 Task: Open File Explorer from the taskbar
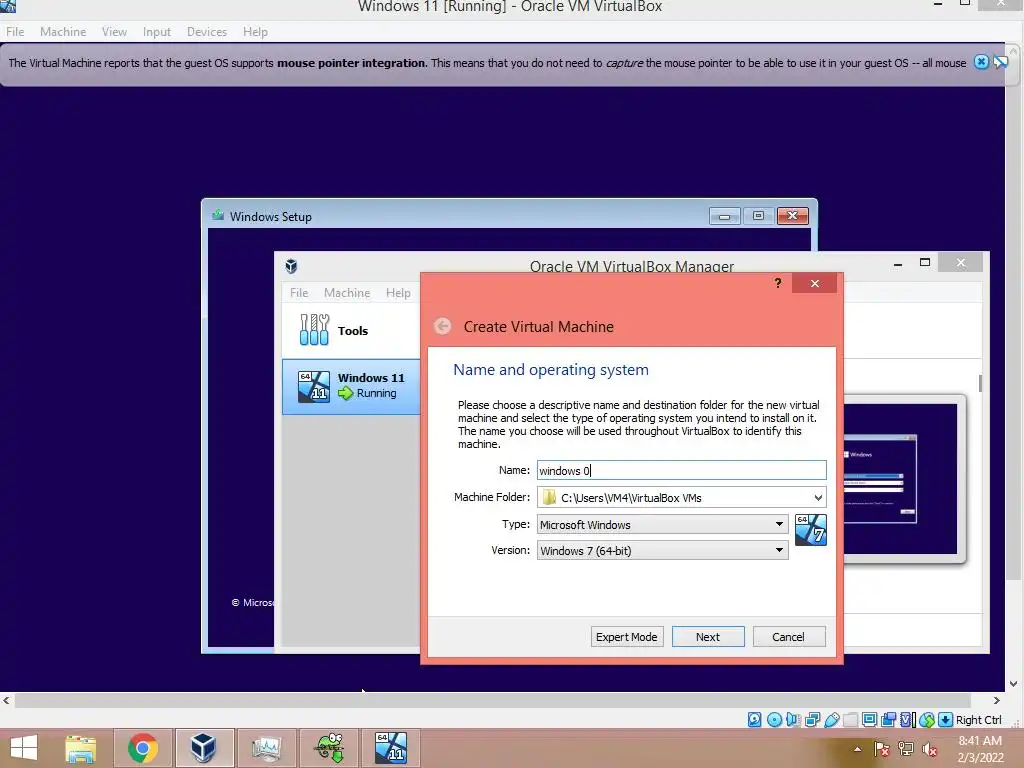81,748
